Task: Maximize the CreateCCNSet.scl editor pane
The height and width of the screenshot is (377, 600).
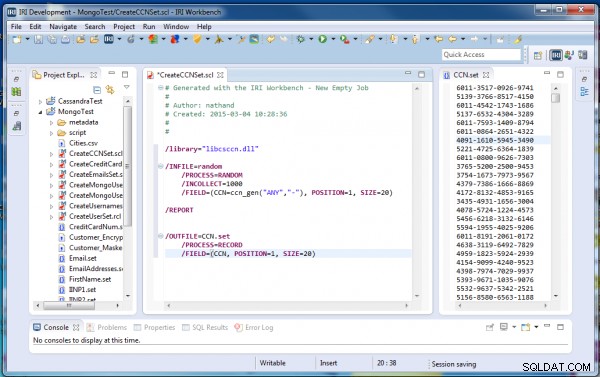Action: pyautogui.click(x=421, y=75)
